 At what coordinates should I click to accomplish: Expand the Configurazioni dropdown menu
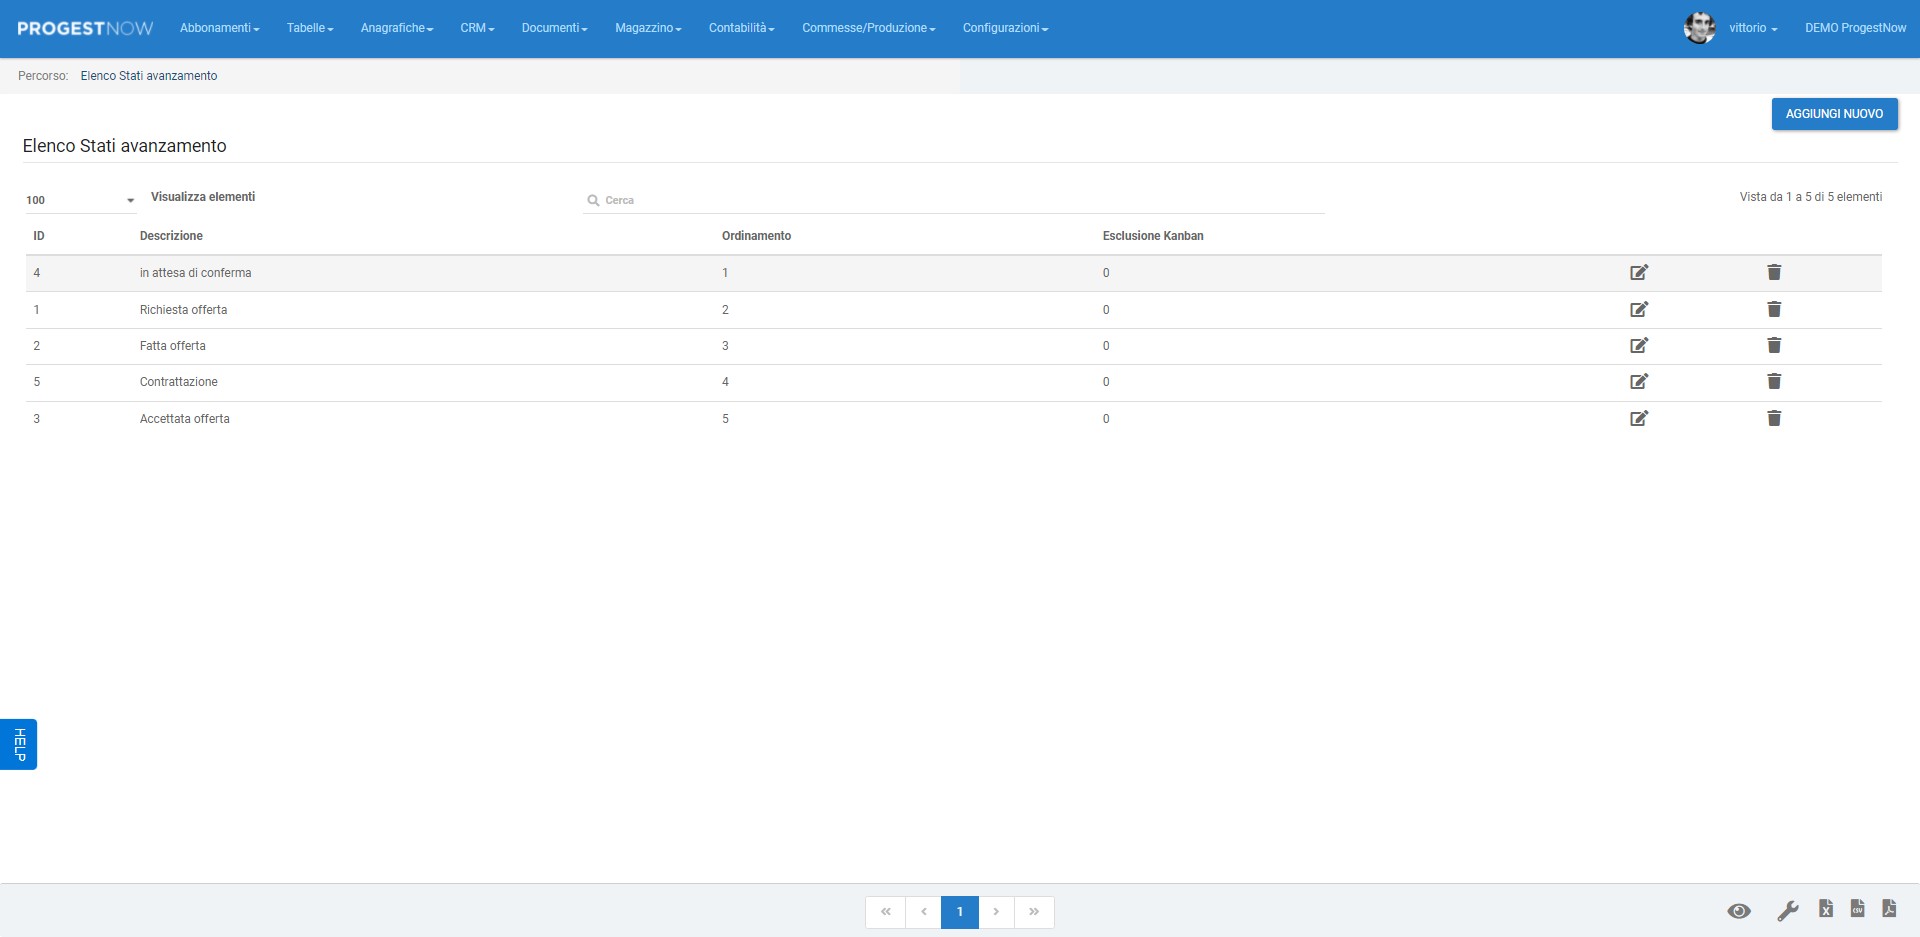point(1005,28)
